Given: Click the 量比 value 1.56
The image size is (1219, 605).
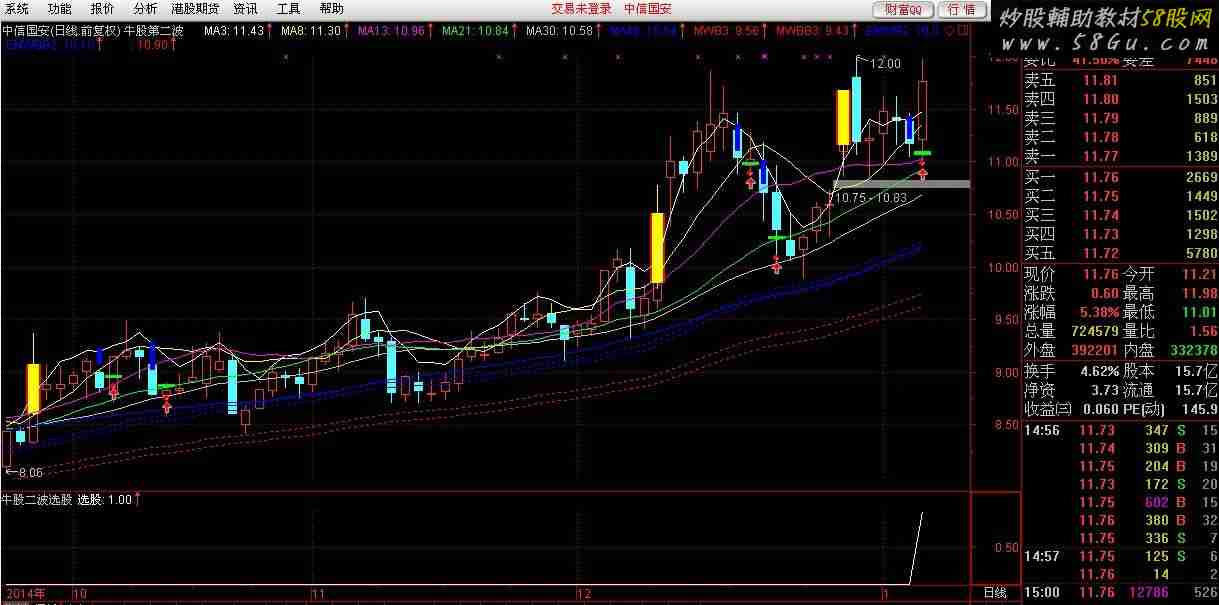Looking at the screenshot, I should [1203, 331].
